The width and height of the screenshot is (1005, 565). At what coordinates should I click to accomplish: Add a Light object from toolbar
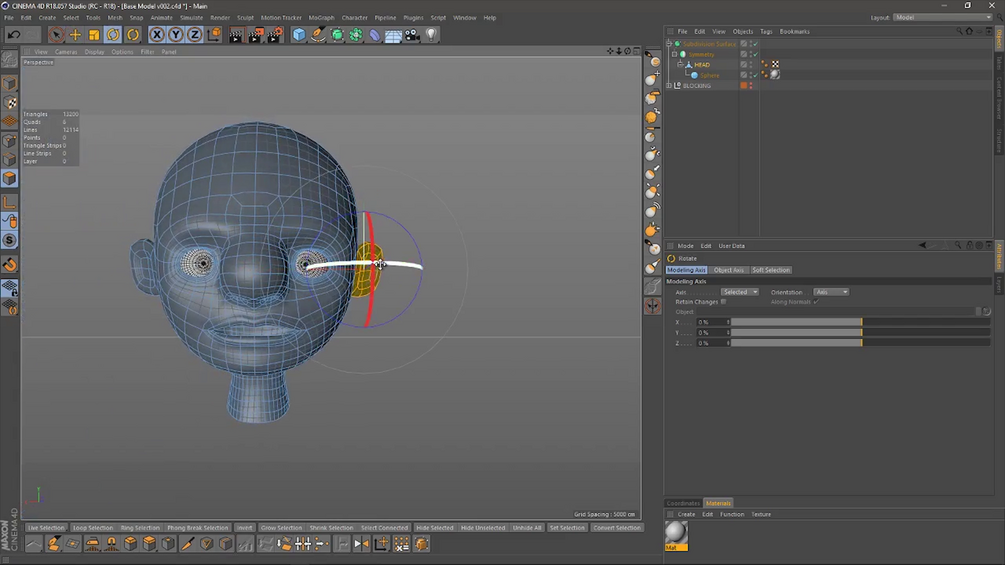[431, 35]
